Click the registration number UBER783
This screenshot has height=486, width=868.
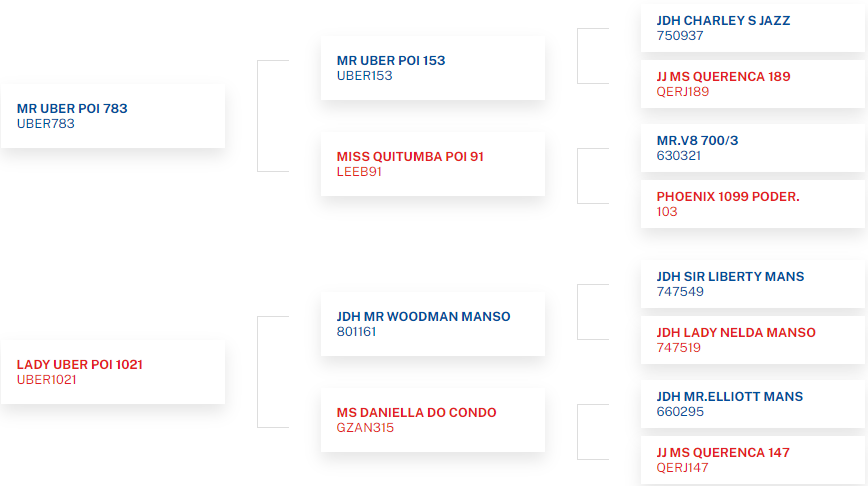tap(45, 124)
